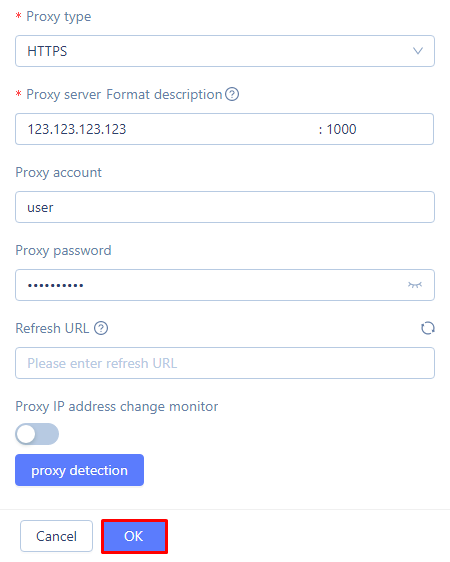Click the Format description link text
450x562 pixels.
tap(164, 95)
